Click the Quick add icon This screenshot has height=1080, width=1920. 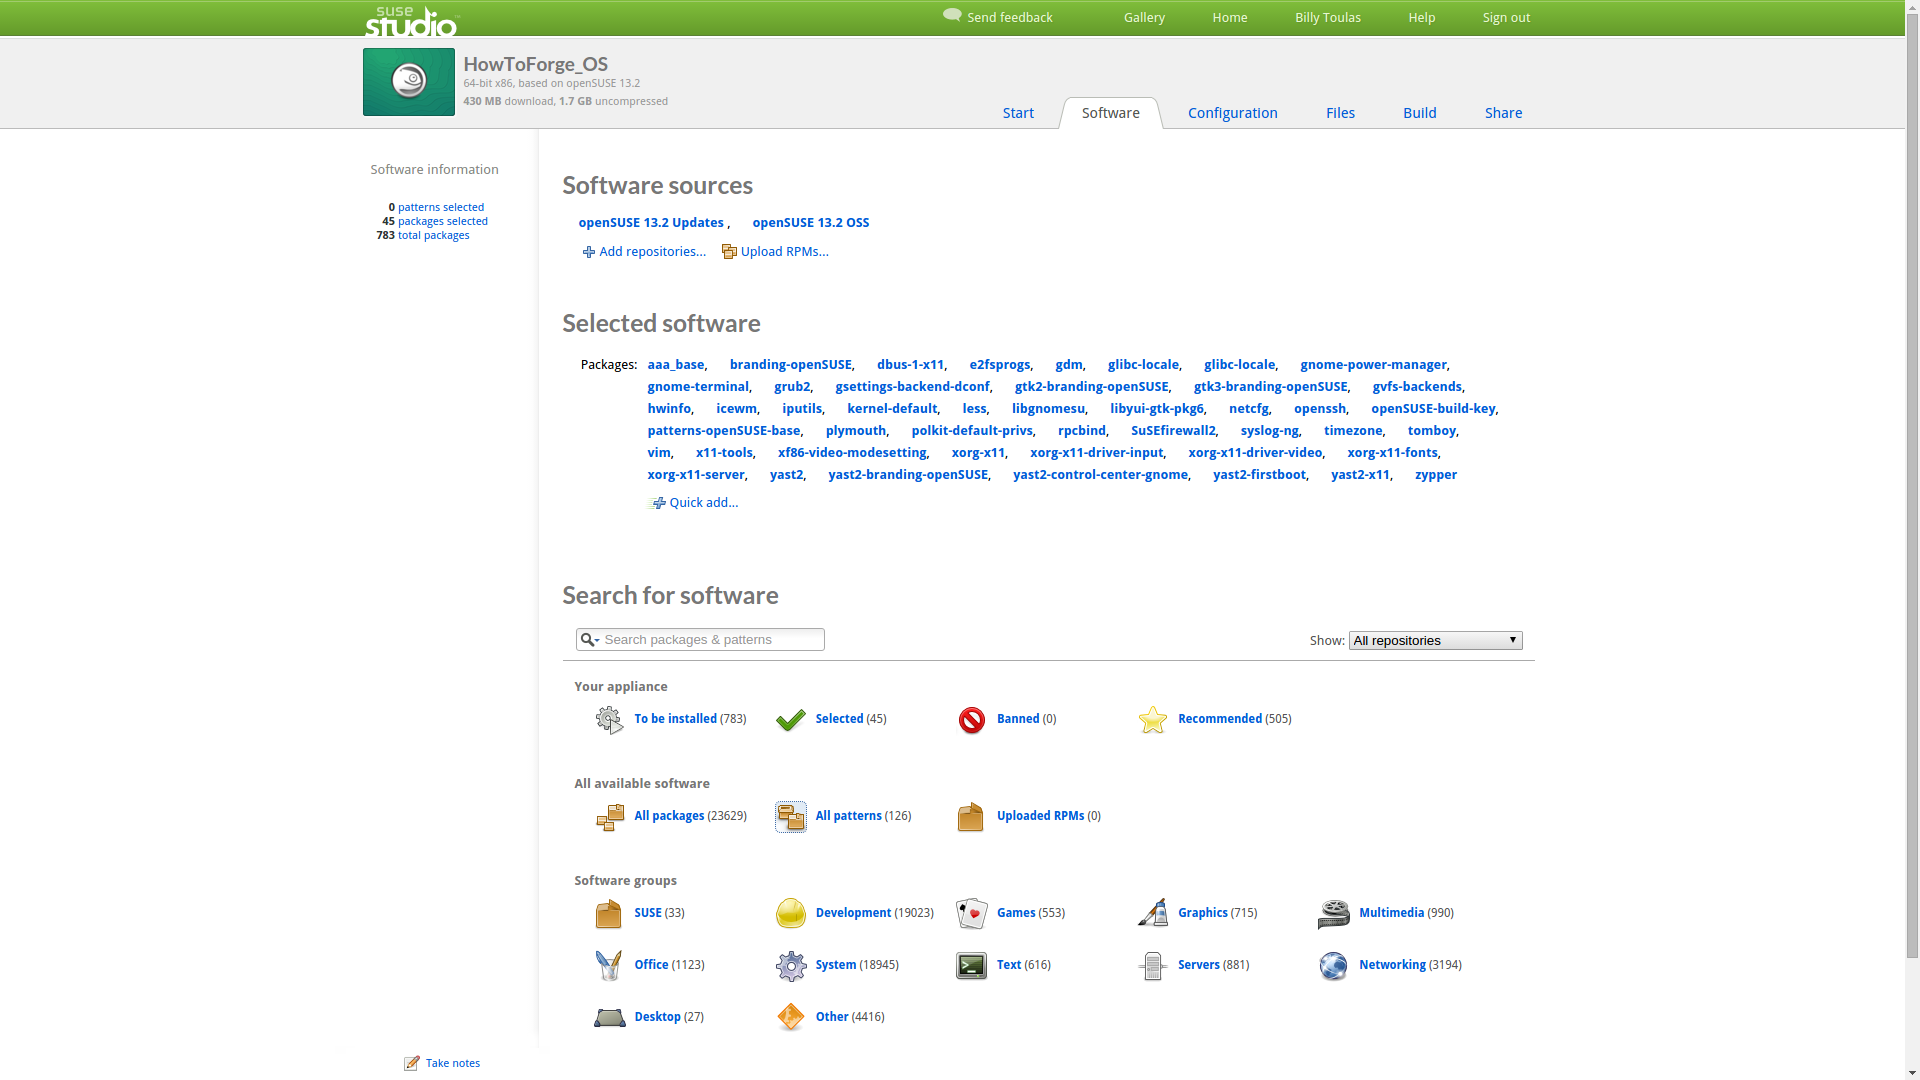click(x=657, y=503)
